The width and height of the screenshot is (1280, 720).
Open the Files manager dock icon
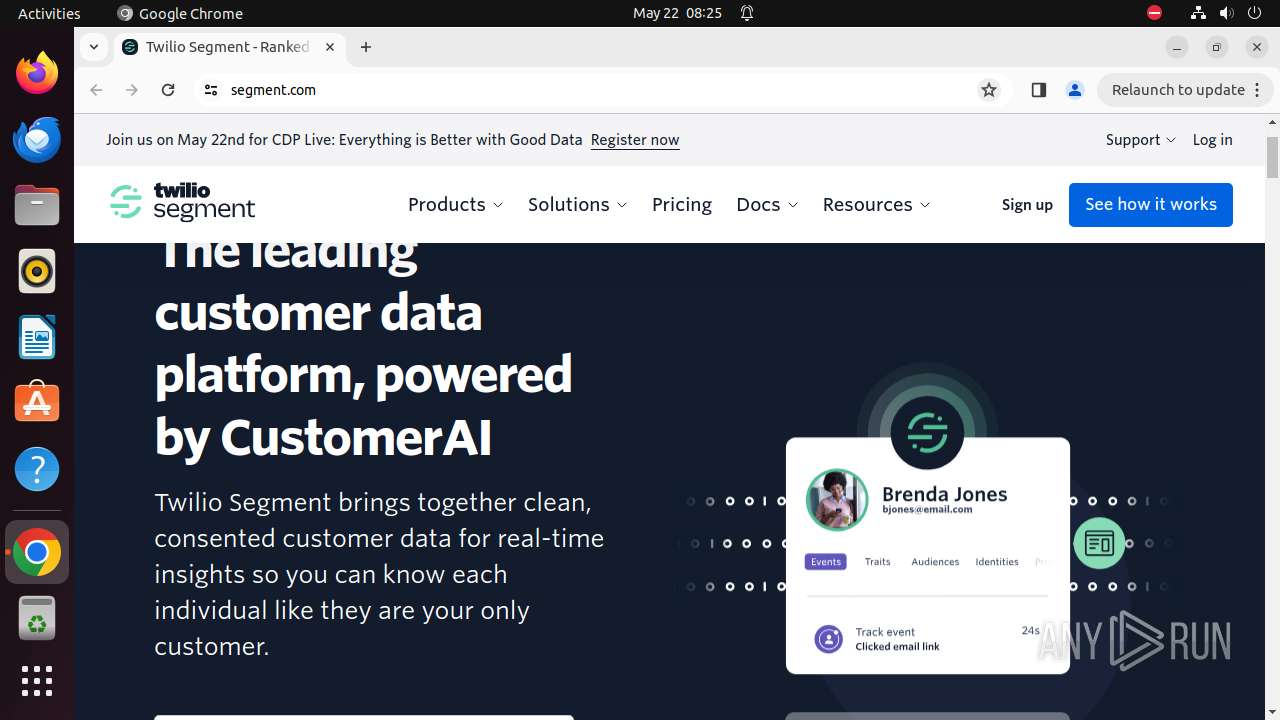pos(37,205)
